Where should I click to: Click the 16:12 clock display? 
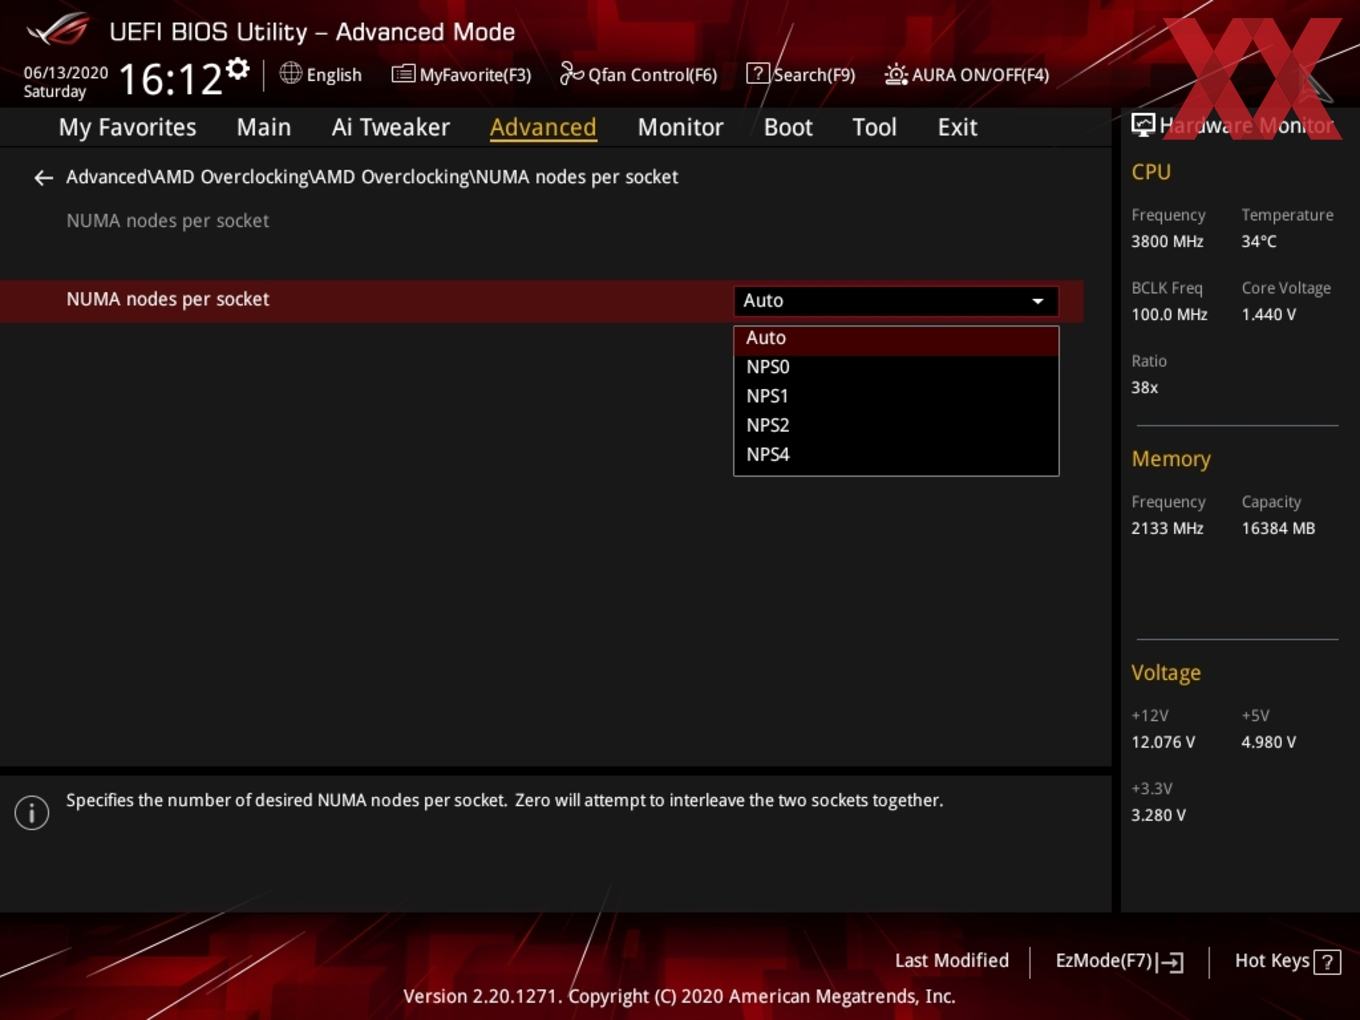pos(171,79)
